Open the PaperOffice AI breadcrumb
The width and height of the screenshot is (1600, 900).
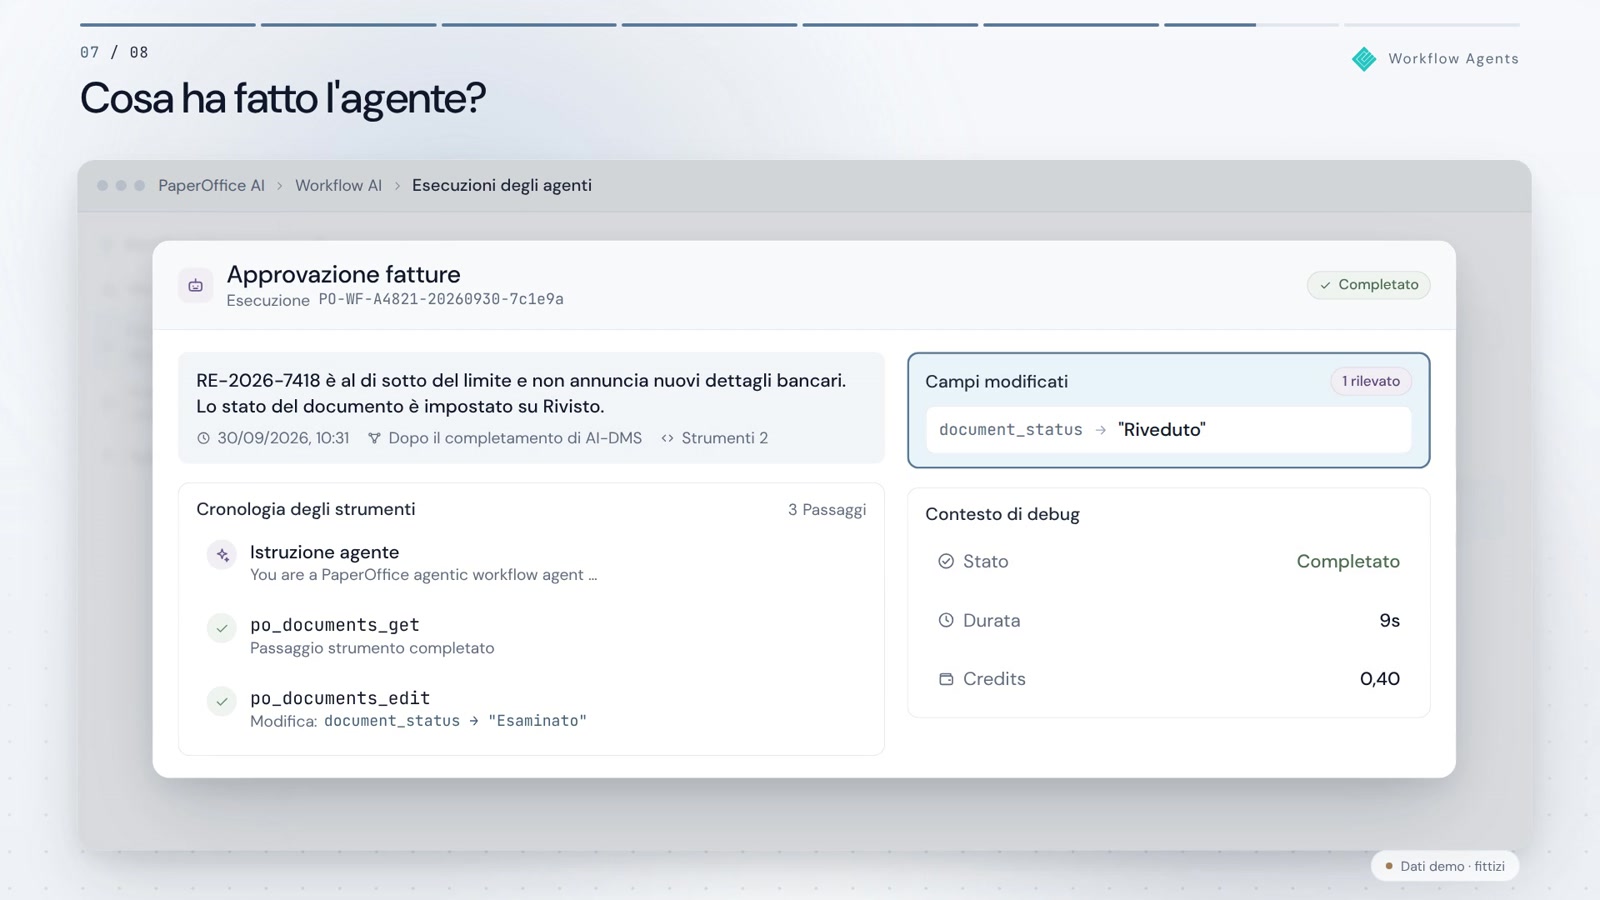pos(211,185)
